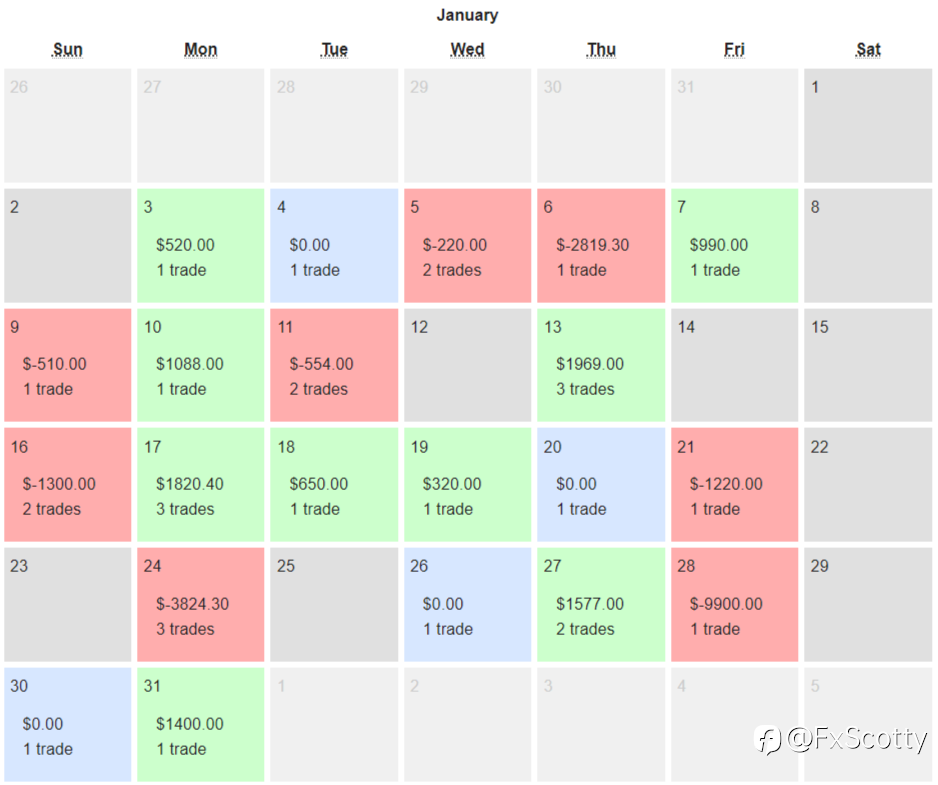
Task: Click the January 30 breakeven $0.00 cell
Action: coord(68,725)
